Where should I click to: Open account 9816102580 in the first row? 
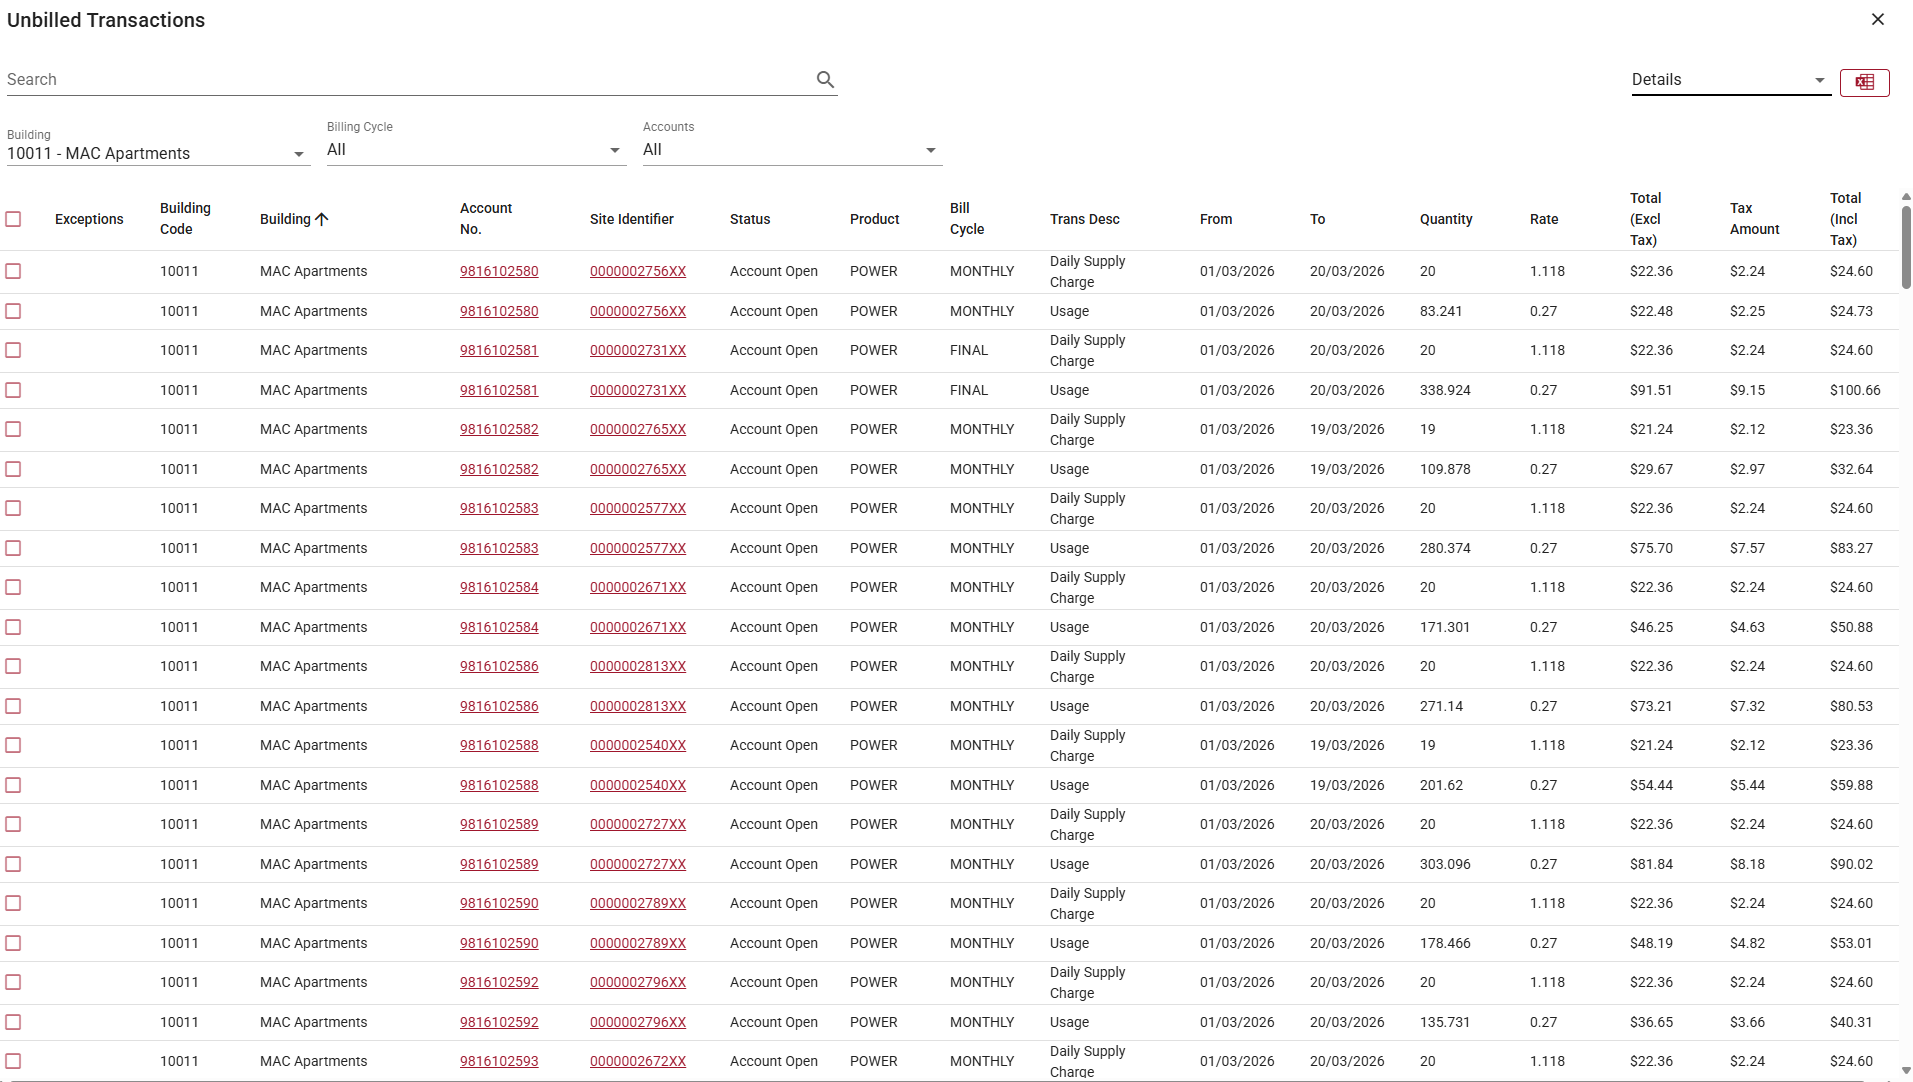coord(499,271)
